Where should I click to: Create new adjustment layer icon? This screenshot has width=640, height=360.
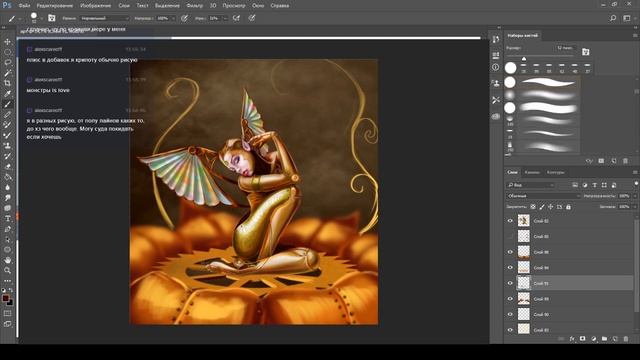(593, 339)
